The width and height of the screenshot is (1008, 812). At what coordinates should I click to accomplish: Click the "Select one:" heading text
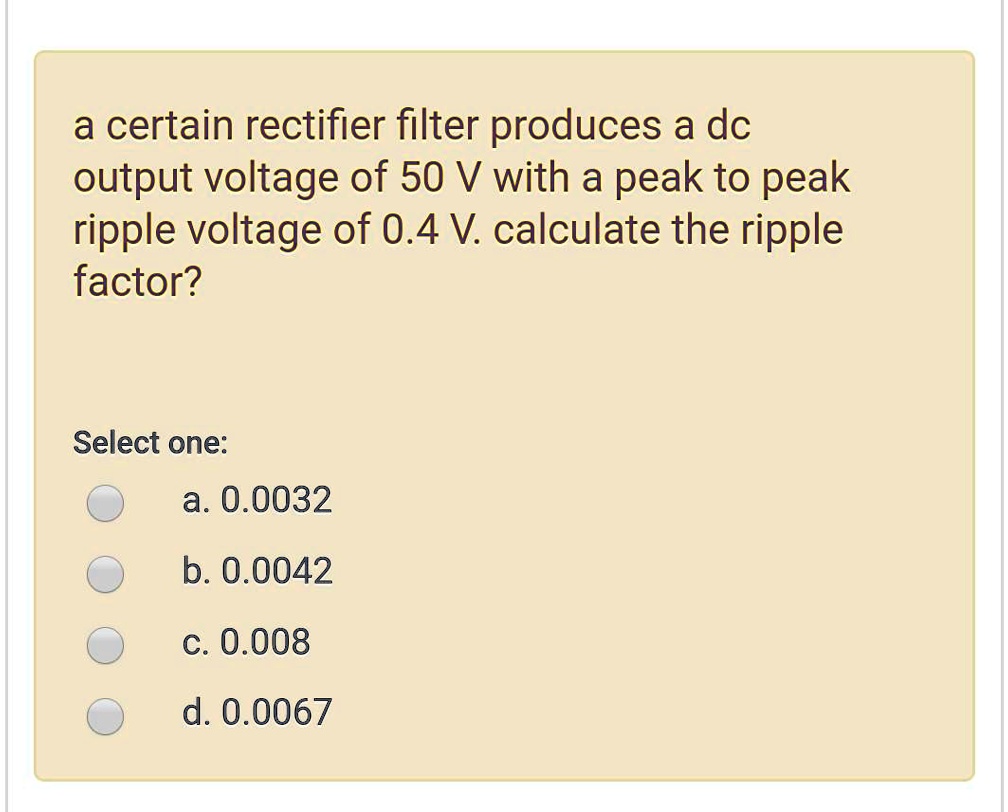pos(152,443)
